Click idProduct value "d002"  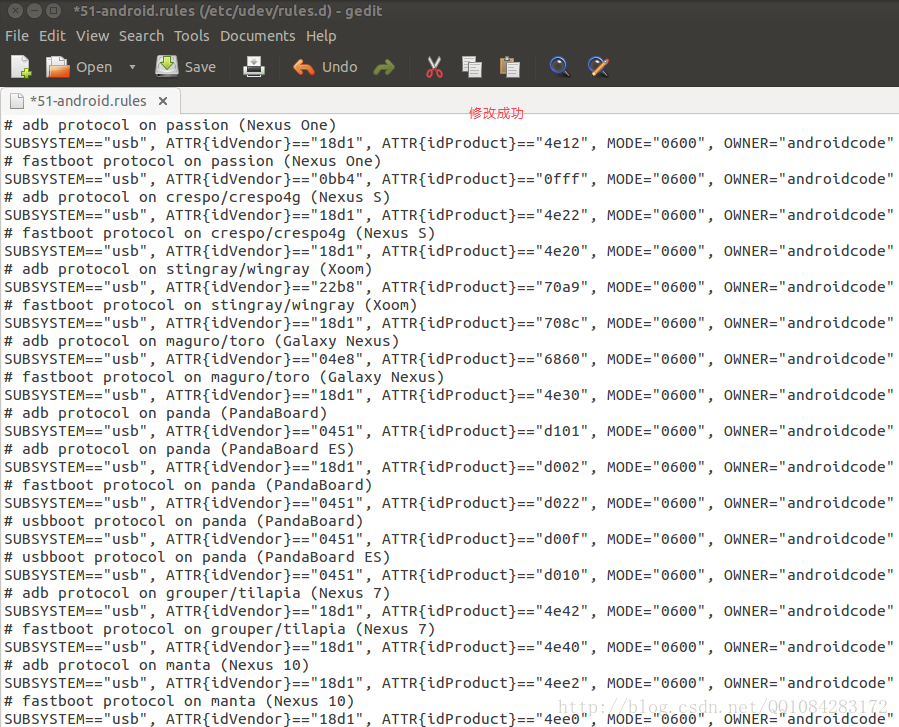coord(561,467)
